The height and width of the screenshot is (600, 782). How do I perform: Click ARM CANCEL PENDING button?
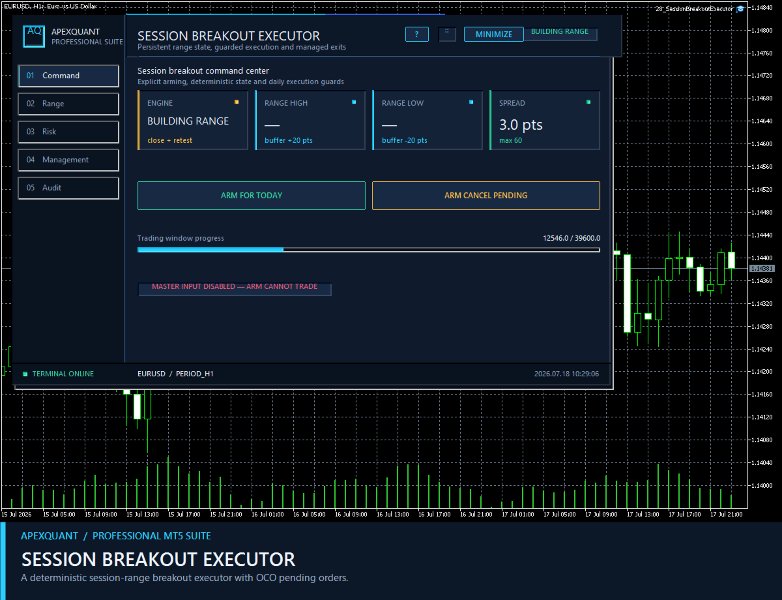pyautogui.click(x=486, y=196)
